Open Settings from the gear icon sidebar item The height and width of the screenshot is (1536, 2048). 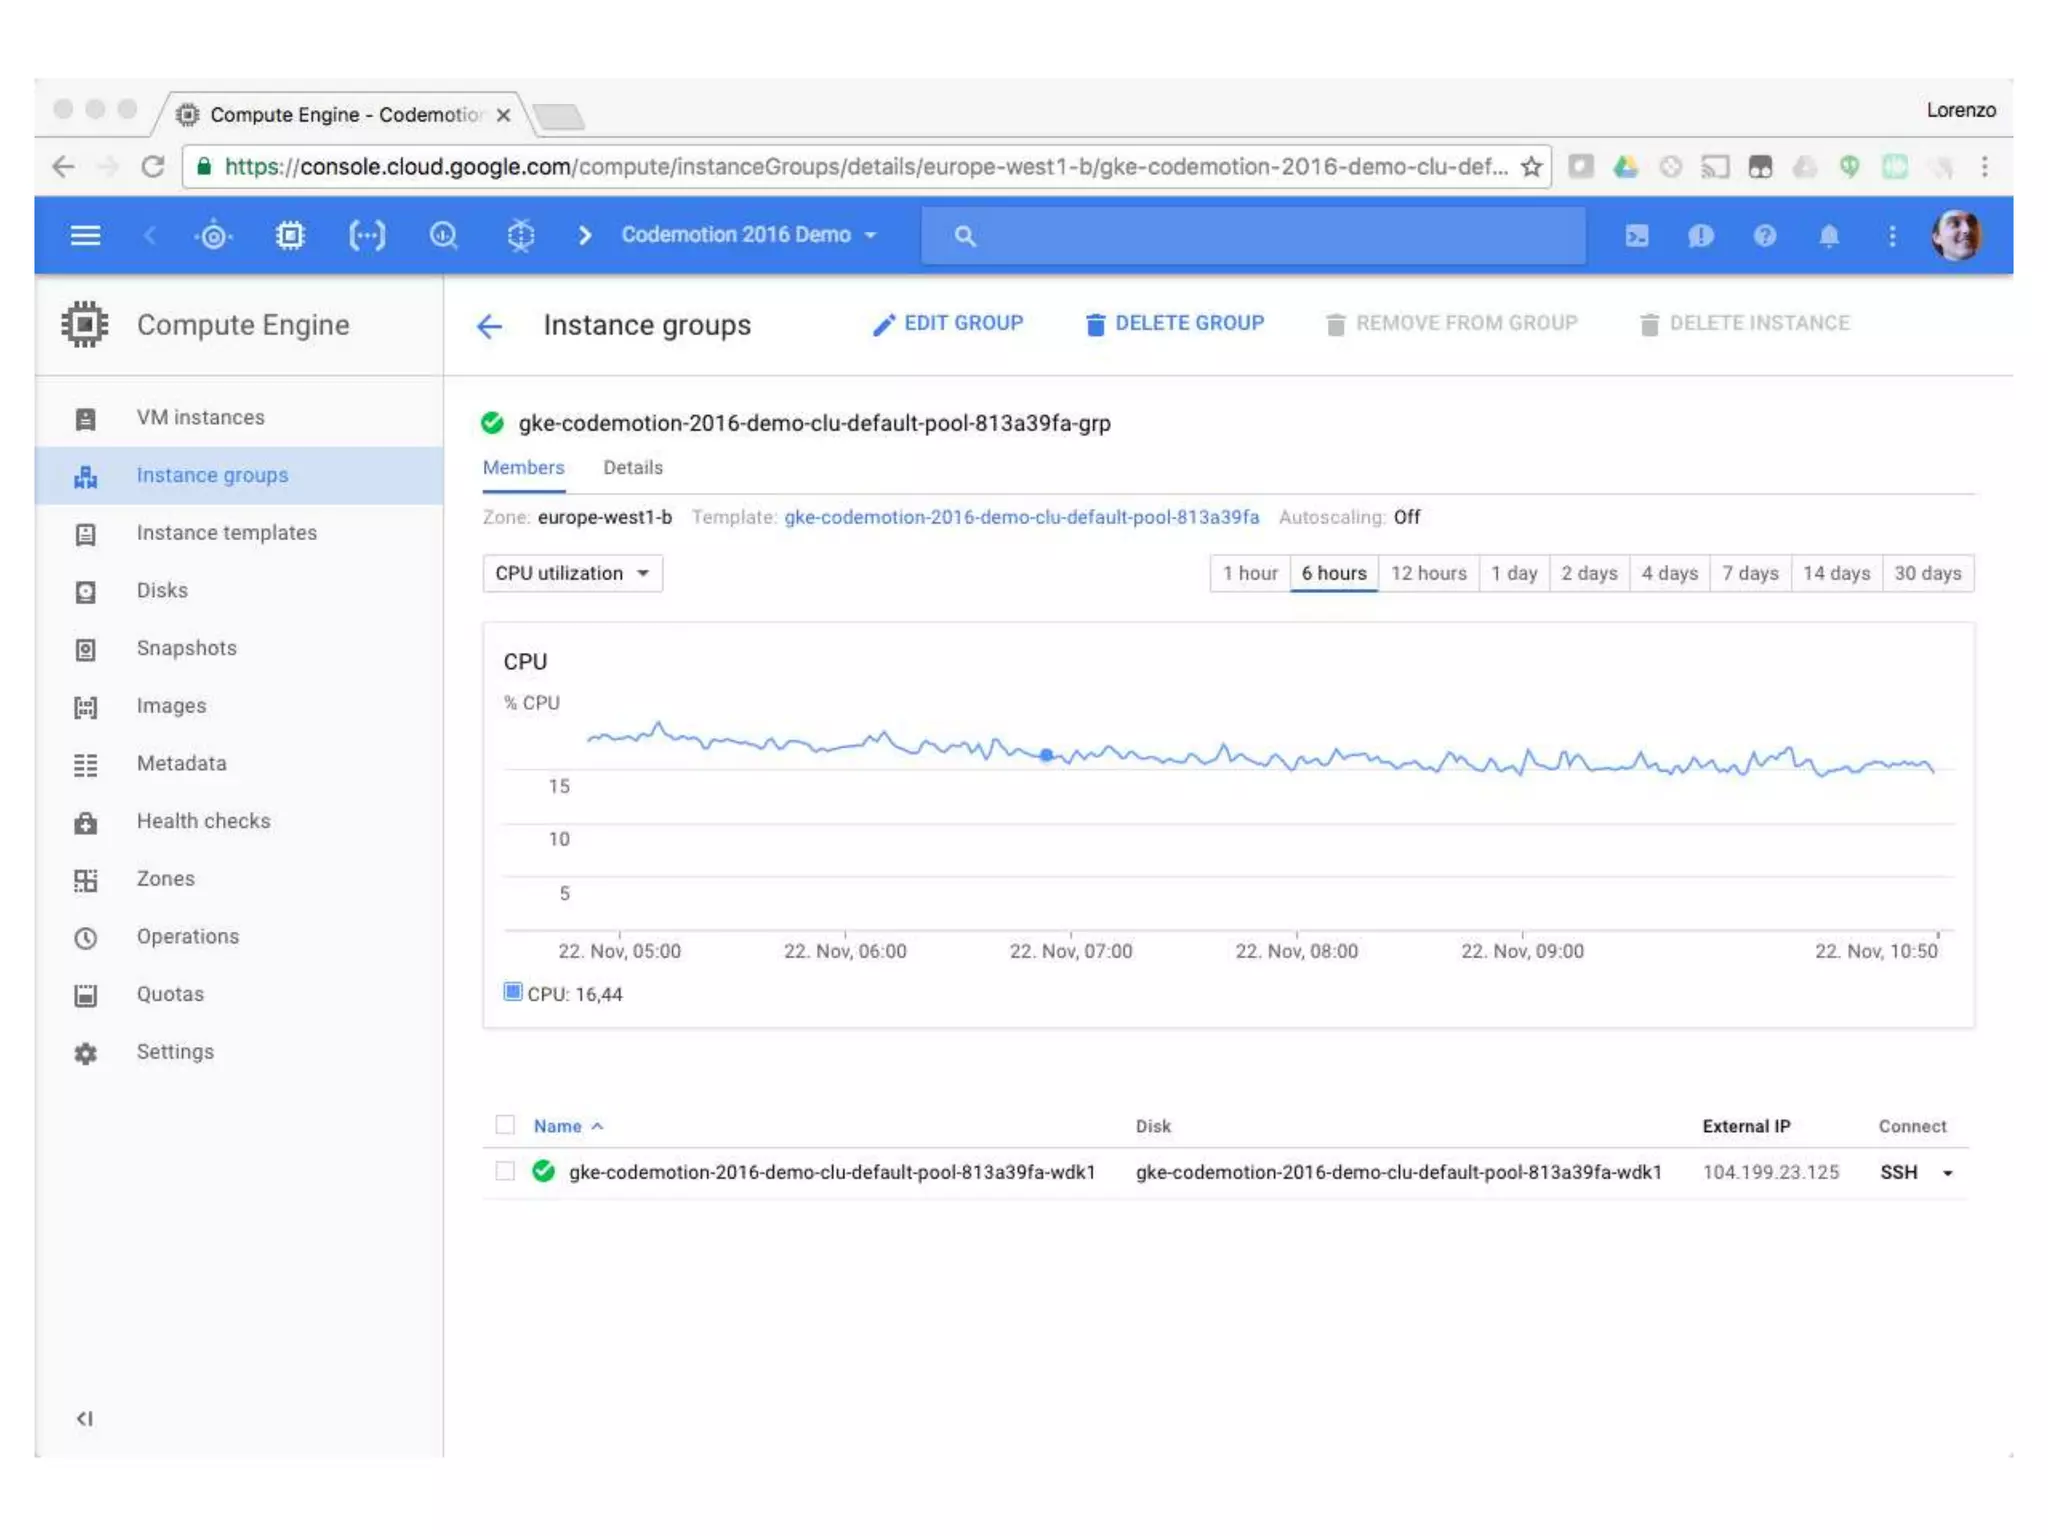175,1052
